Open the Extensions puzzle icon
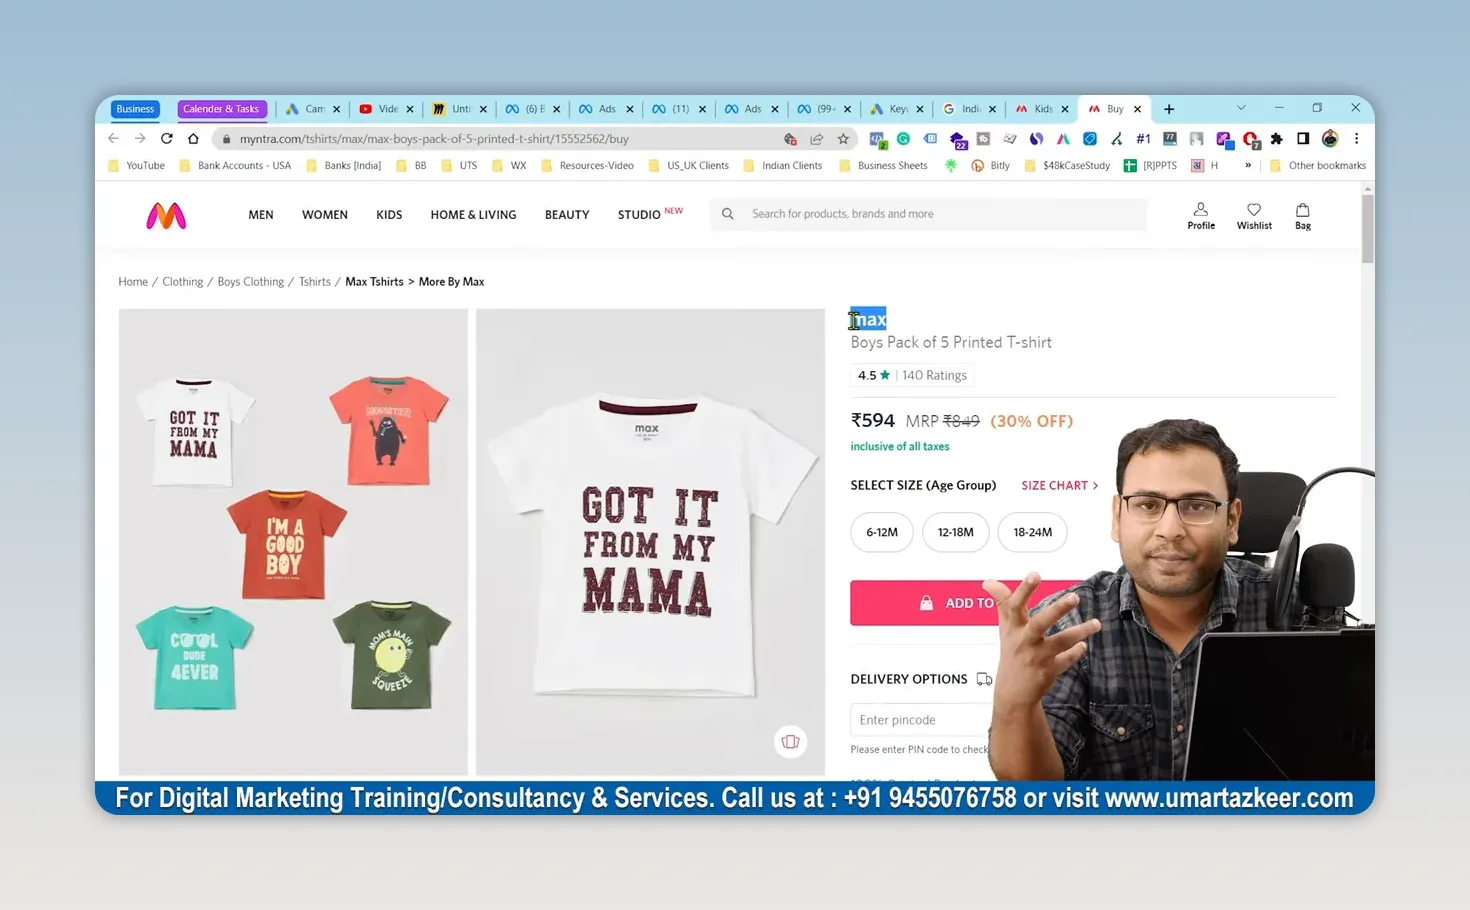 click(1277, 139)
